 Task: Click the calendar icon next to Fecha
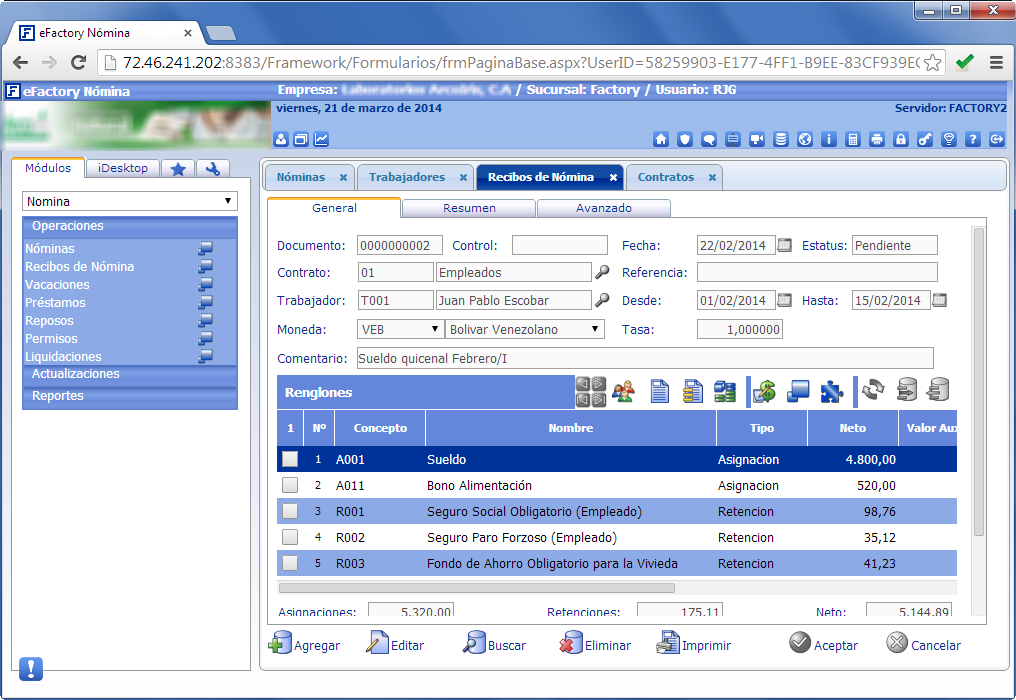784,245
